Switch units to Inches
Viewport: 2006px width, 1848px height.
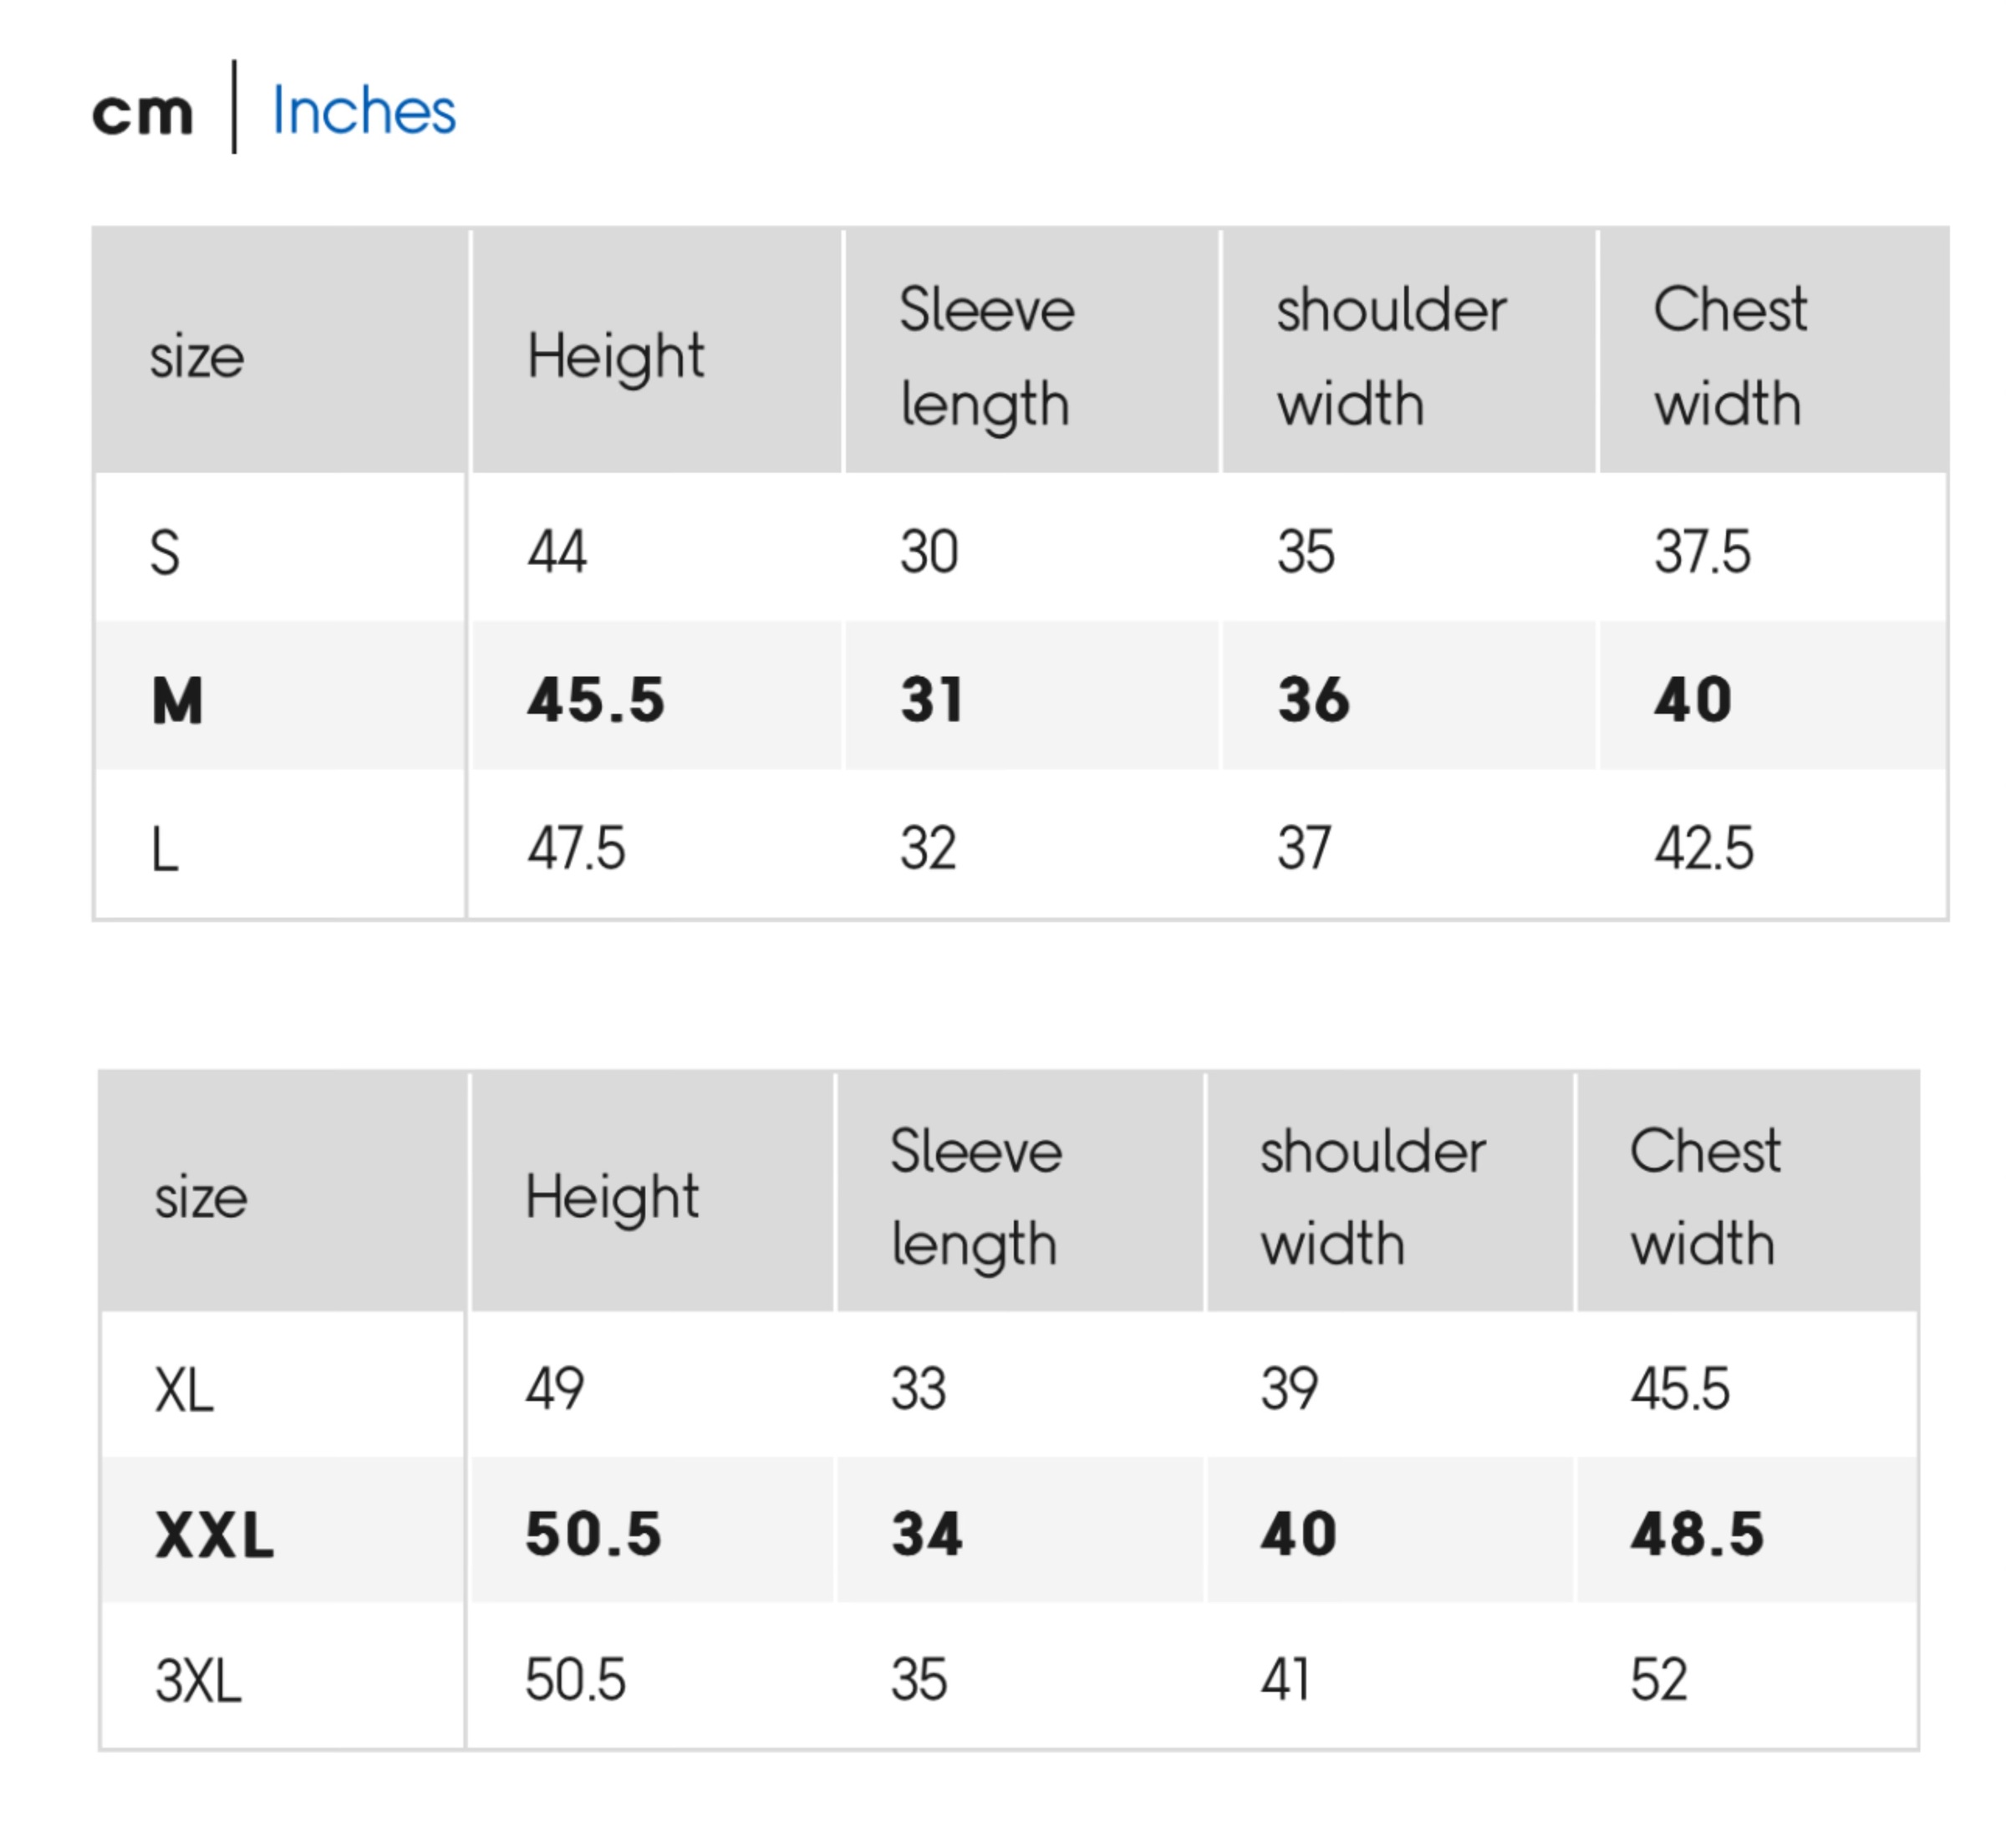click(364, 110)
